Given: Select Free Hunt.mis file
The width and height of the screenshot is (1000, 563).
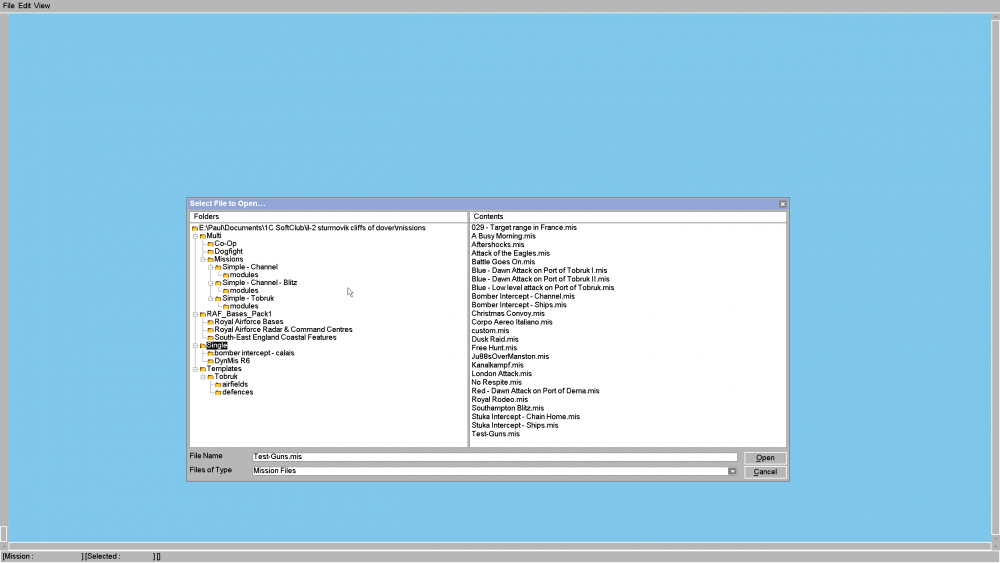Looking at the screenshot, I should click(494, 348).
